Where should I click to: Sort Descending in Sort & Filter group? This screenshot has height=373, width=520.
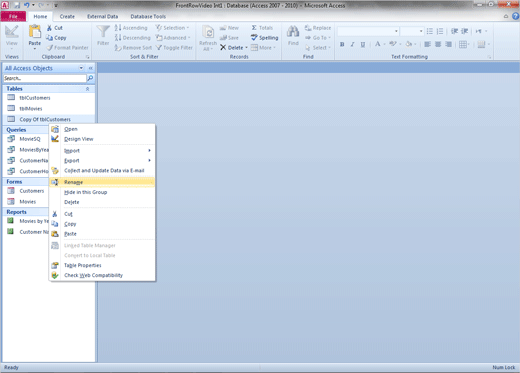tap(132, 38)
